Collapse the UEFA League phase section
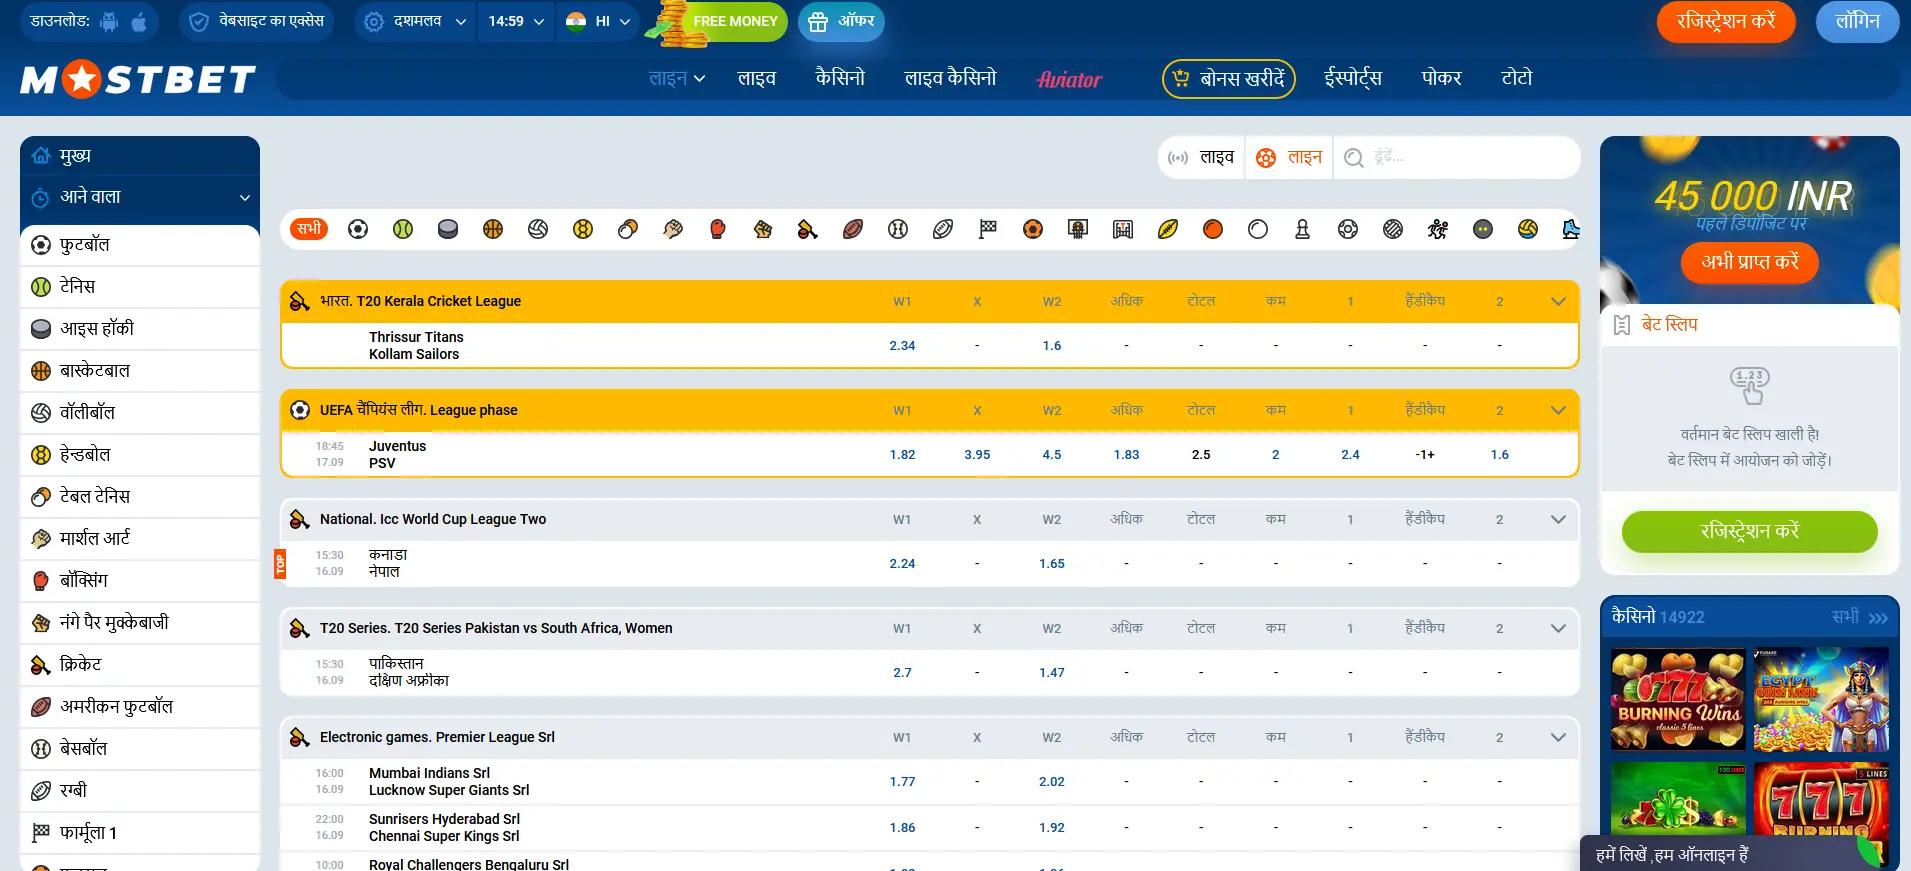The image size is (1911, 871). click(1558, 410)
